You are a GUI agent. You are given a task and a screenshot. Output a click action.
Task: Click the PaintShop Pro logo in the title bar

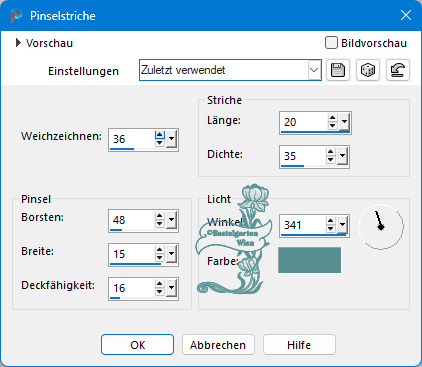[x=16, y=16]
